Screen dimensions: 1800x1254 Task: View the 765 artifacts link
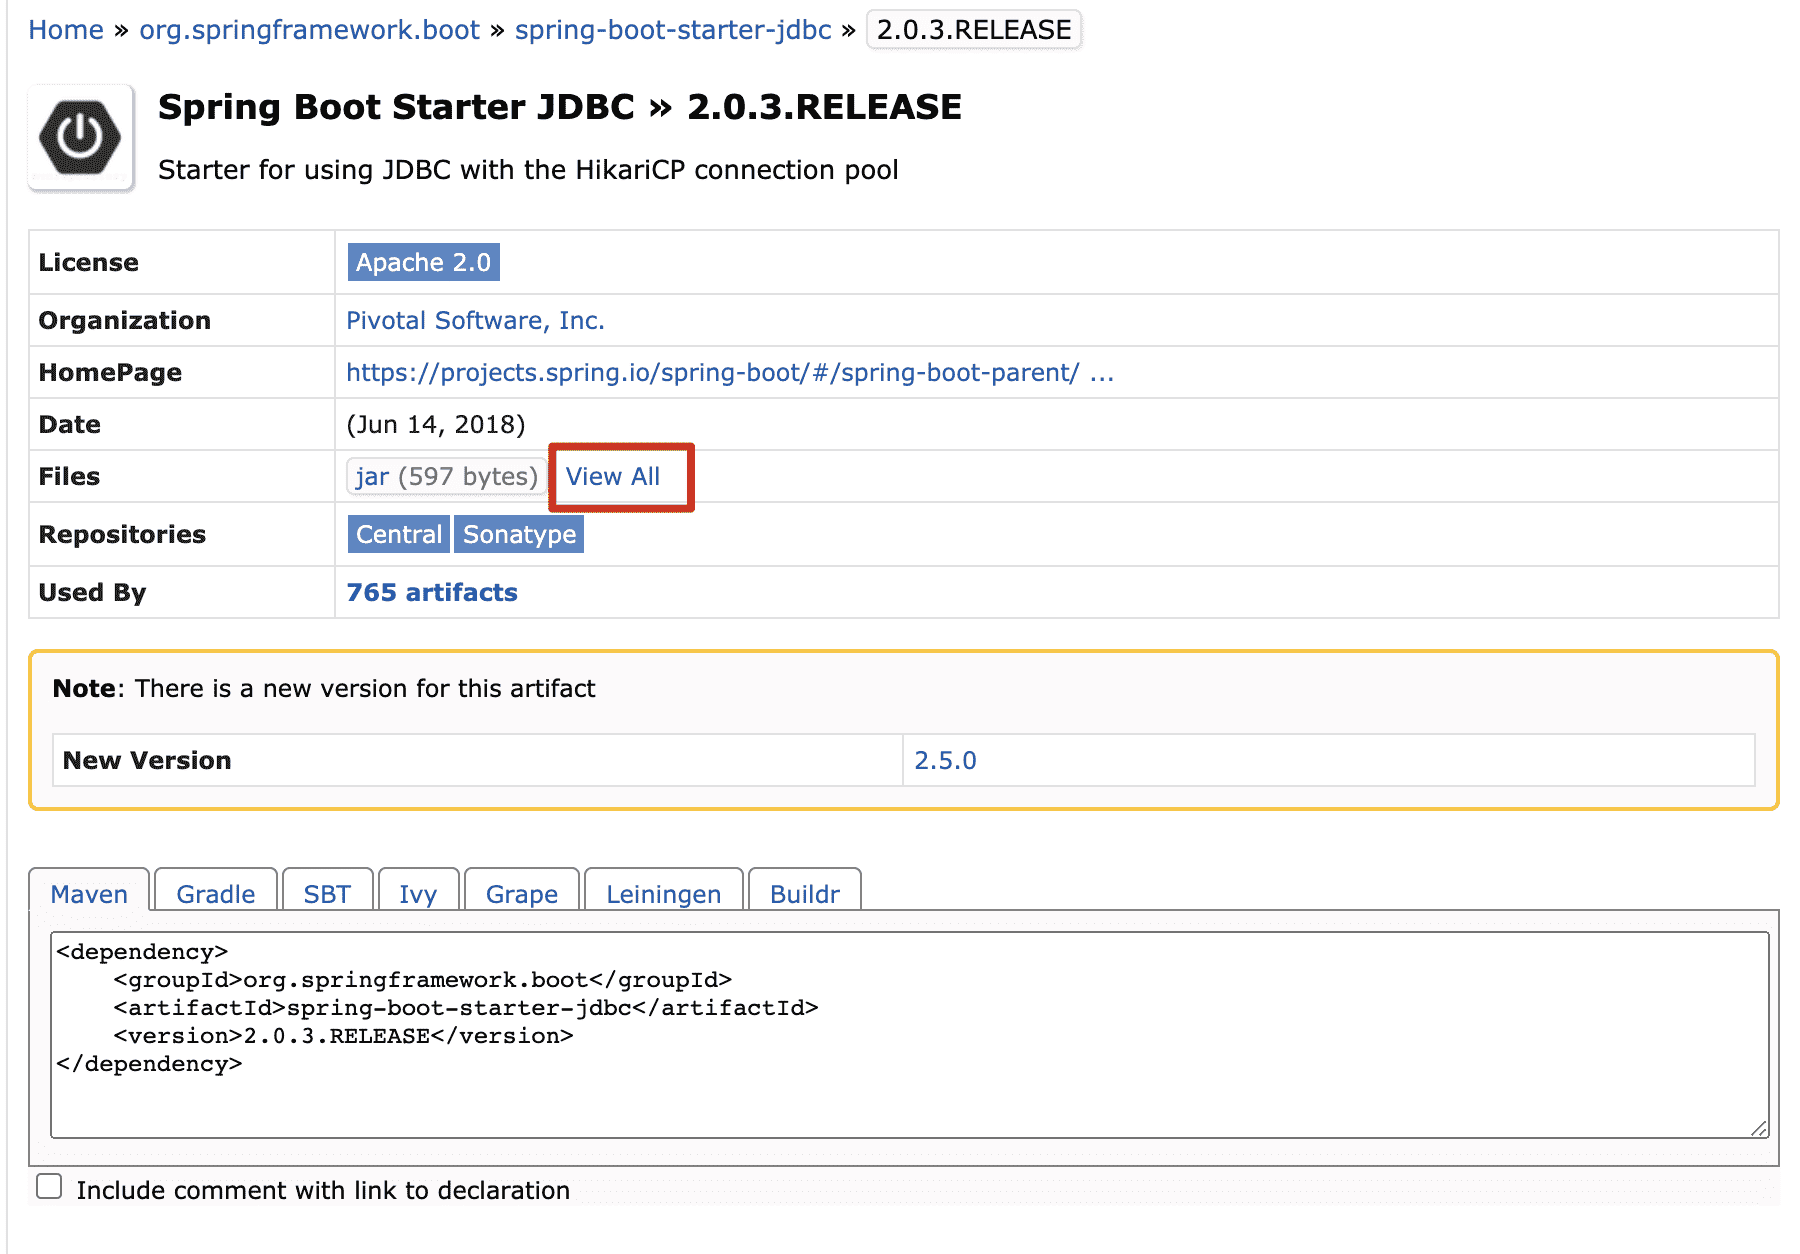point(432,592)
